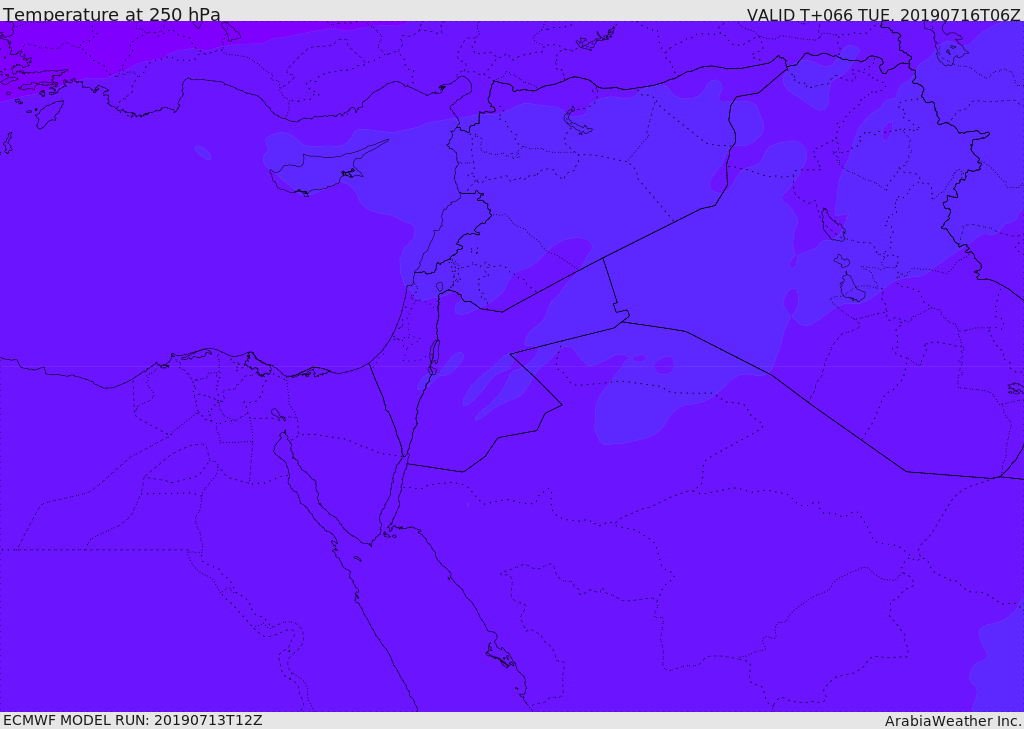
Task: Click the 'VALID T+066 TUE. 20190716T06Z' label
Action: [884, 14]
